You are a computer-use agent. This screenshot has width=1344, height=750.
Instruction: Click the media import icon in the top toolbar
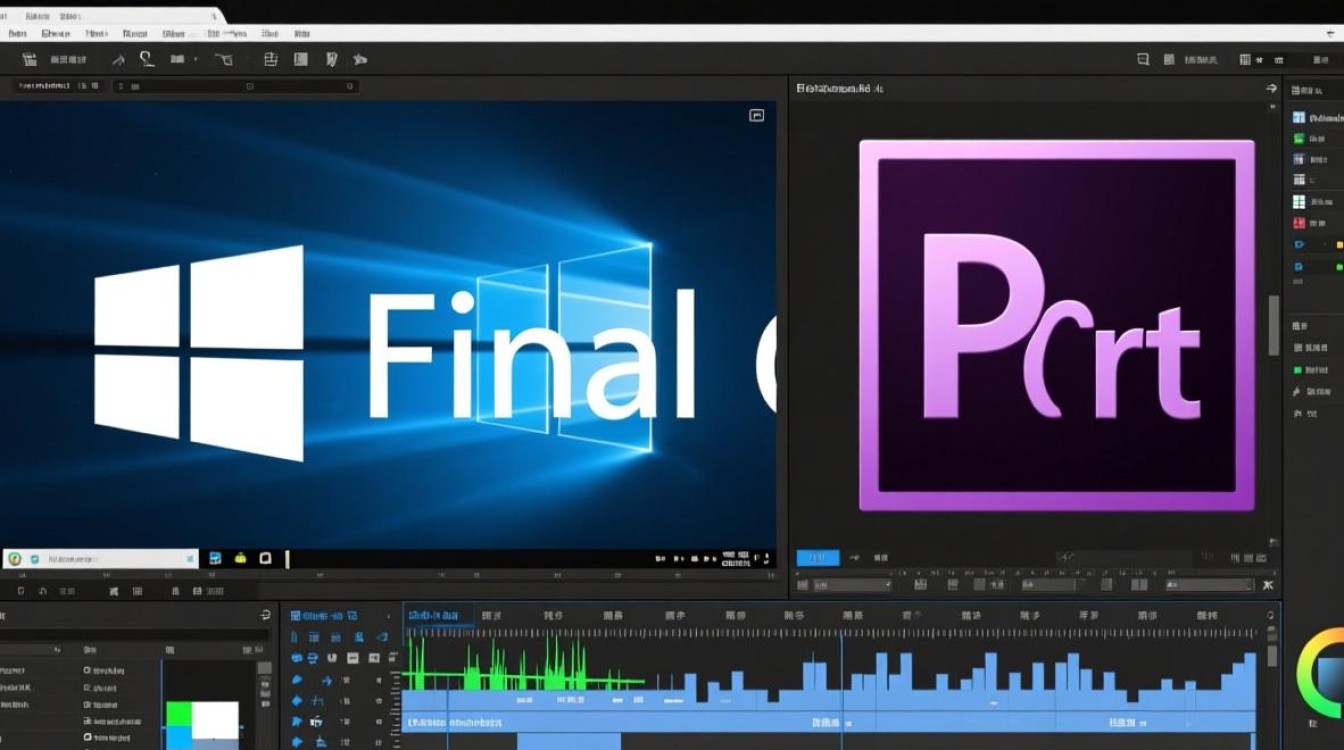28,59
